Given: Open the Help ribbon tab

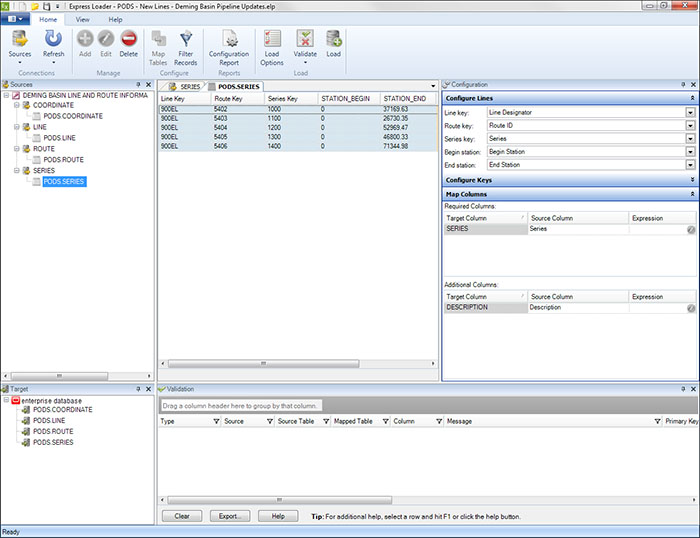Looking at the screenshot, I should 115,19.
